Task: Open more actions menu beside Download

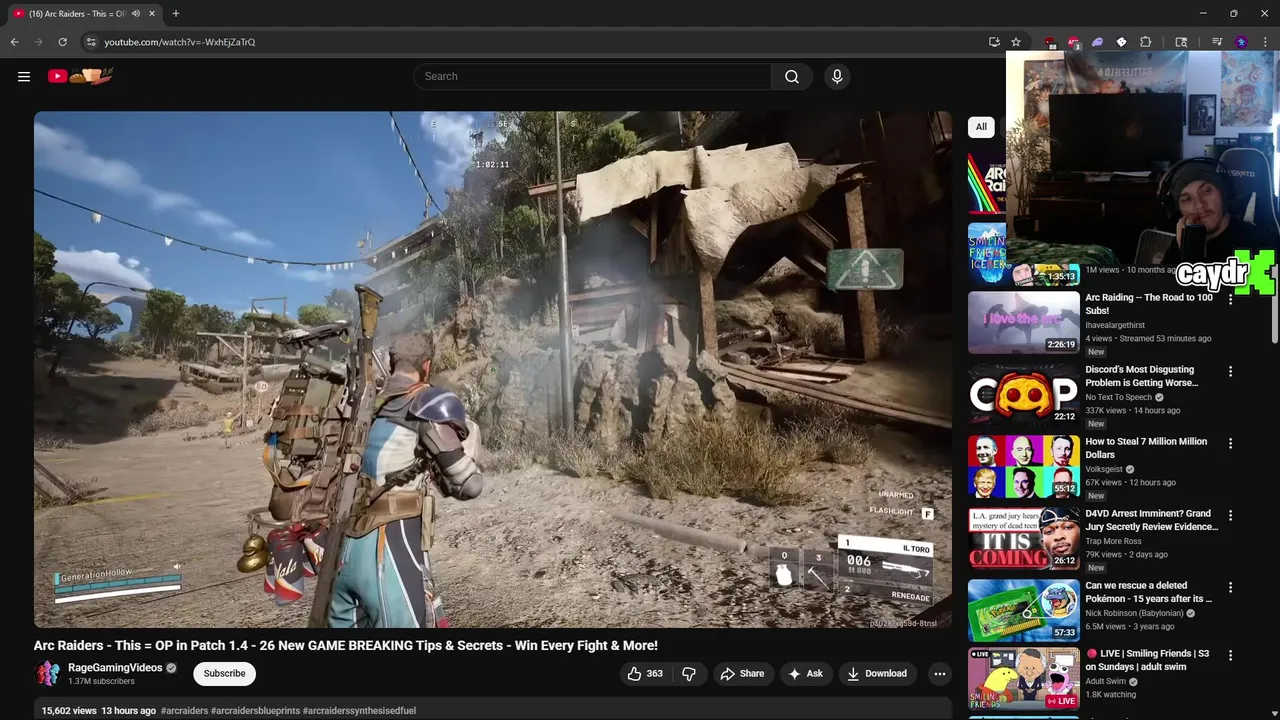Action: [x=939, y=674]
